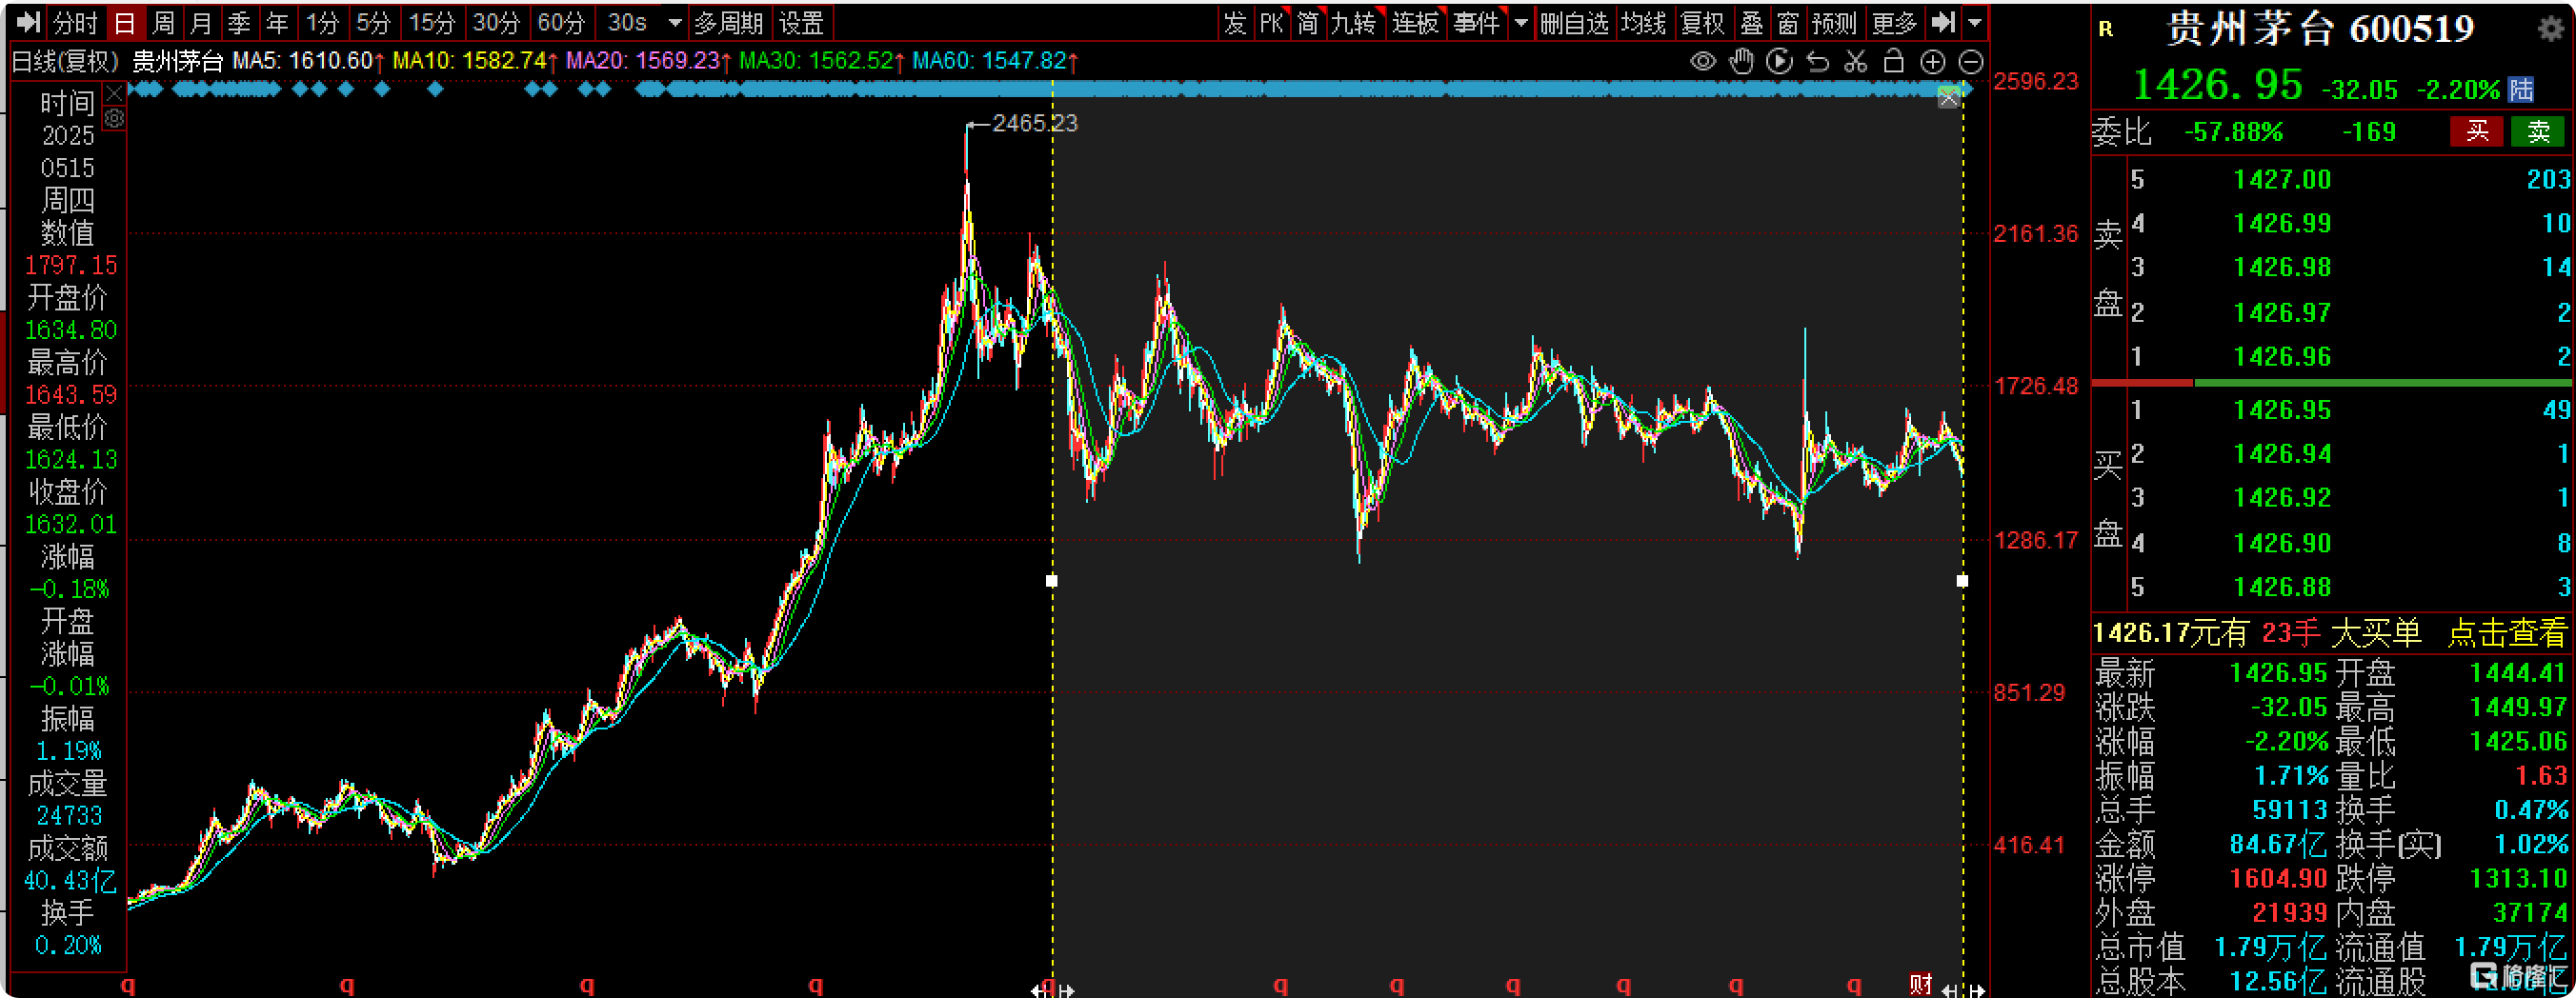2576x998 pixels.
Task: Expand the dropdown arrow after 事件
Action: pyautogui.click(x=1521, y=22)
